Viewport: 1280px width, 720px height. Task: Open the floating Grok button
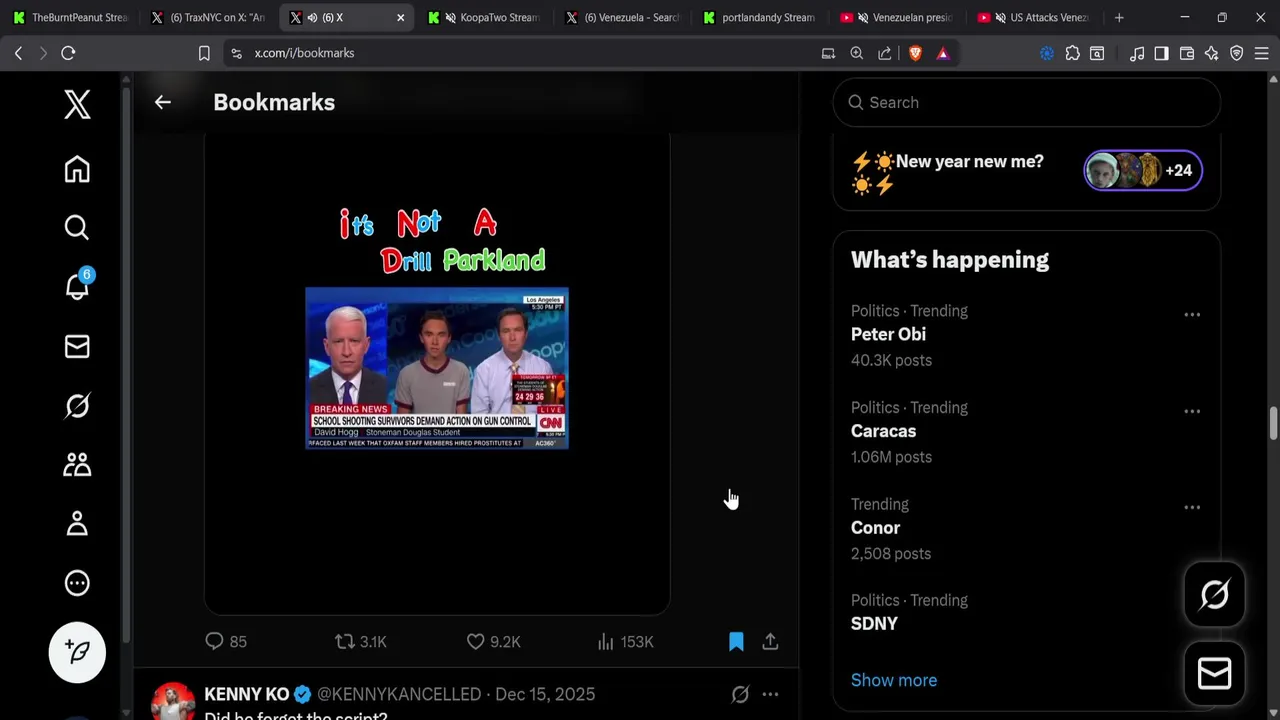click(1214, 595)
